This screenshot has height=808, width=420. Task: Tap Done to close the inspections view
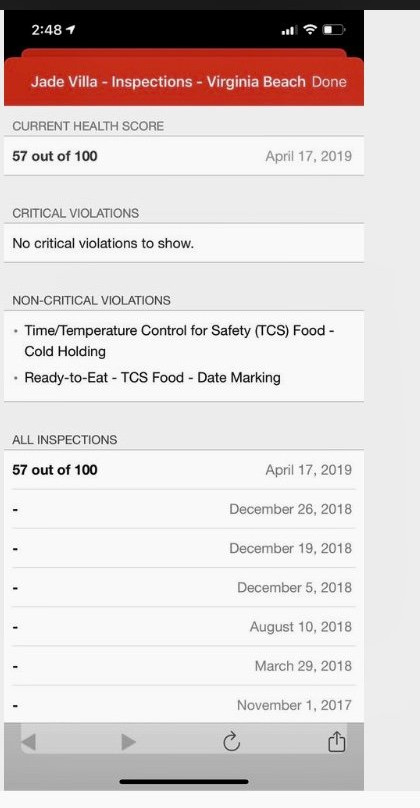(x=329, y=82)
